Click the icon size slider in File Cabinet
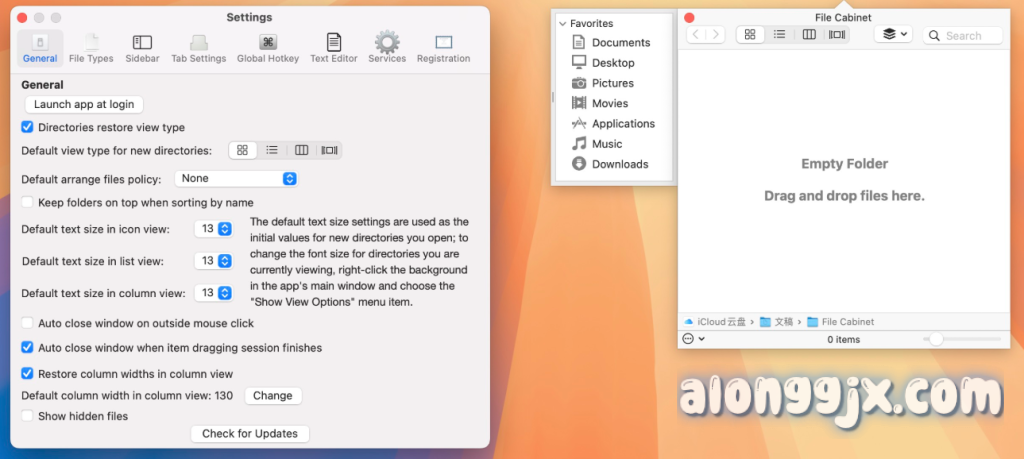 coord(962,339)
